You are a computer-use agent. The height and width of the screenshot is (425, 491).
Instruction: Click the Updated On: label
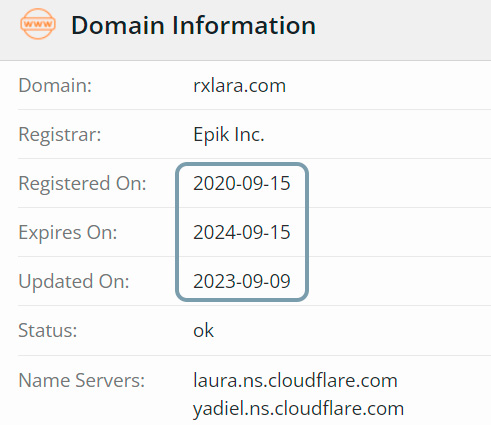tap(74, 281)
